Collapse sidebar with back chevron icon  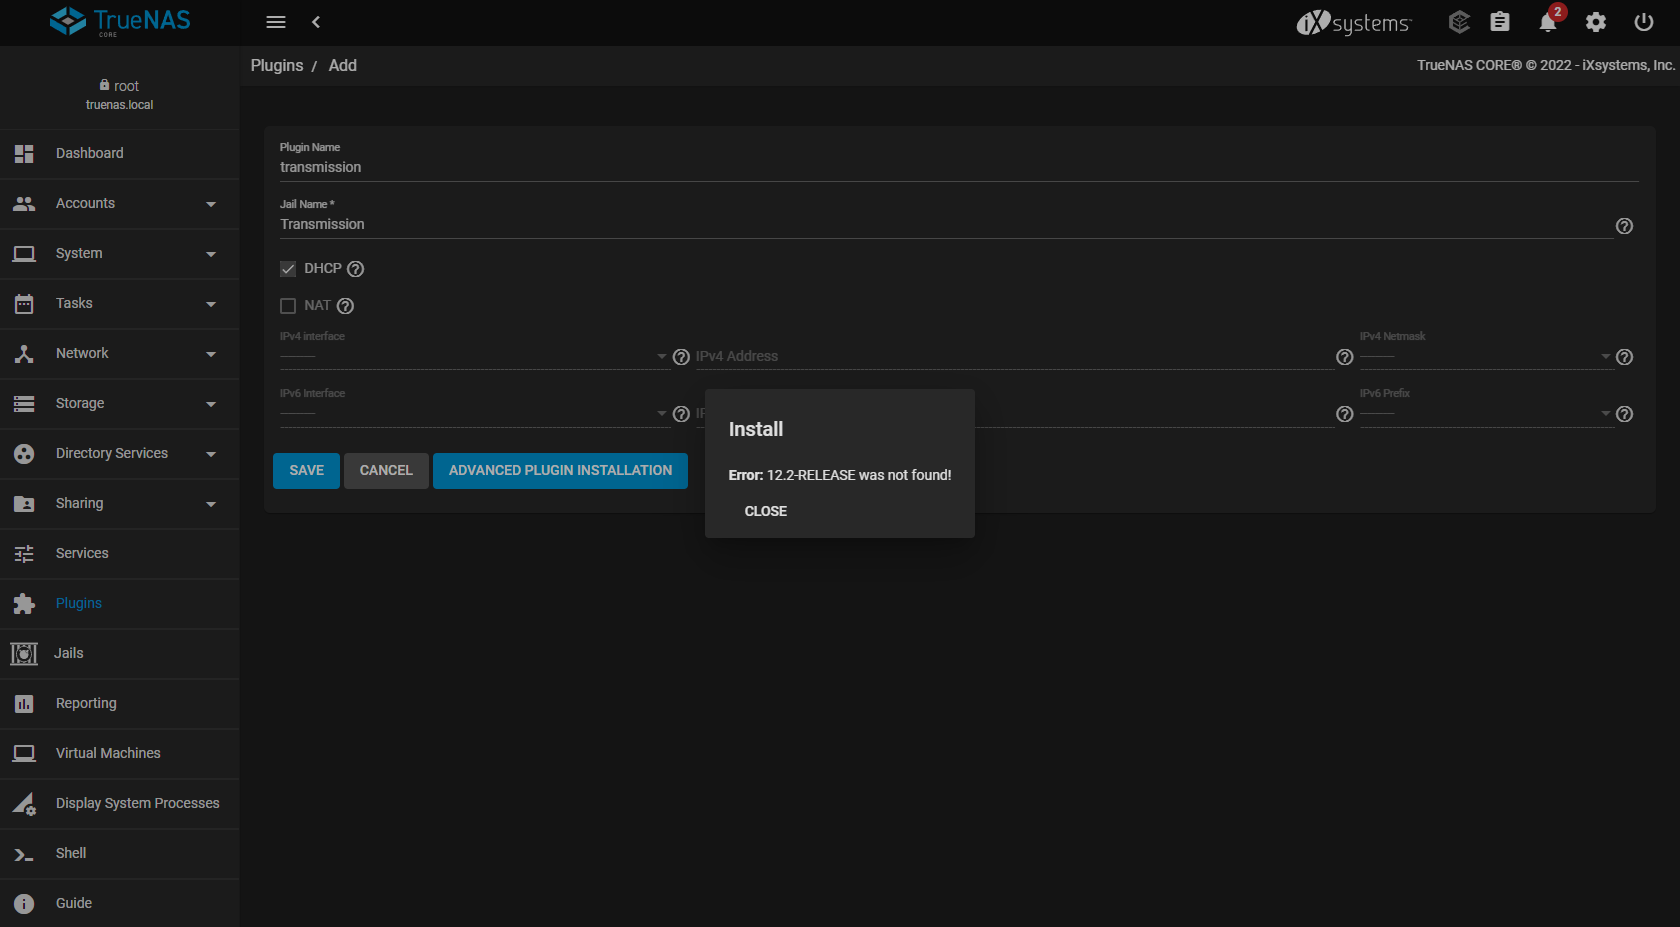316,22
